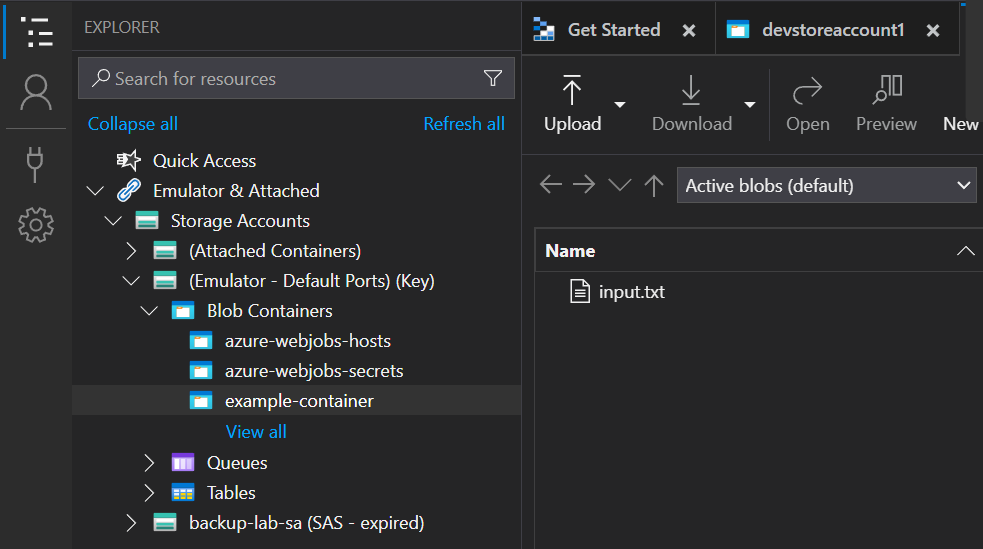983x549 pixels.
Task: Close the devstoreaccount1 tab
Action: coord(933,31)
